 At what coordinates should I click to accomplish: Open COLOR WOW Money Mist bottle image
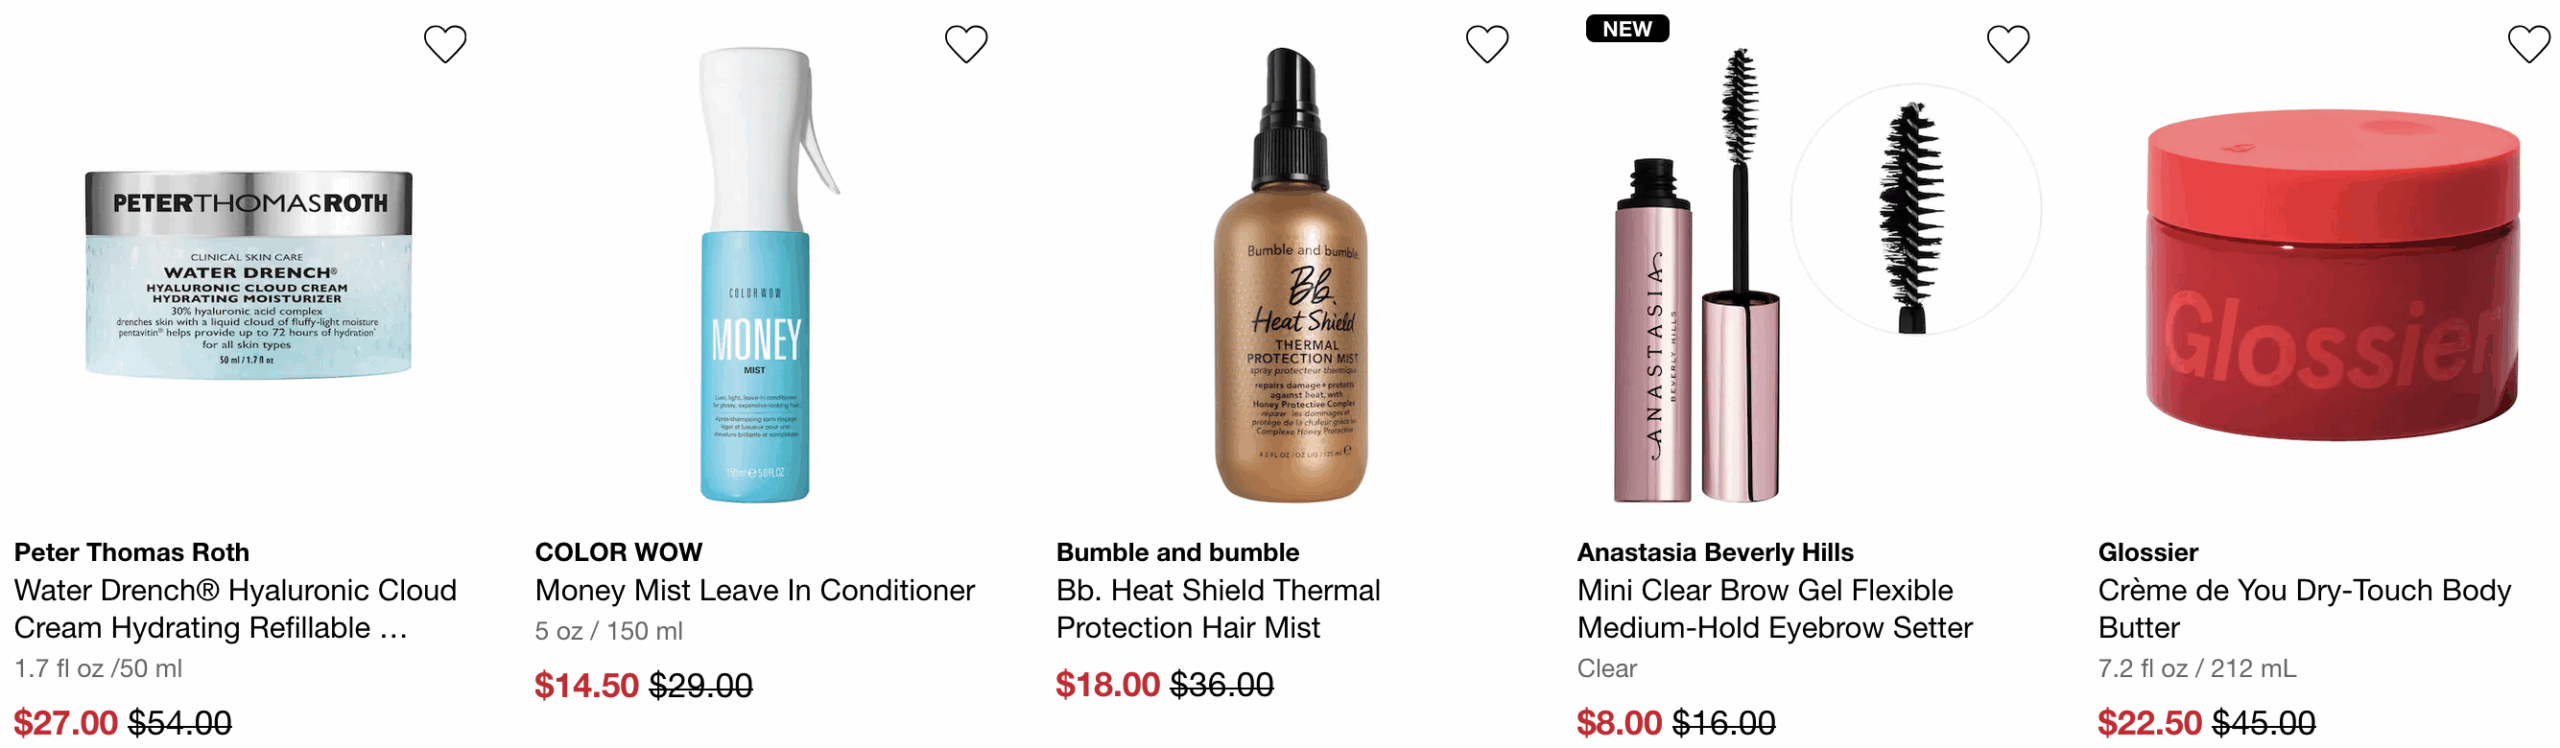point(767,275)
